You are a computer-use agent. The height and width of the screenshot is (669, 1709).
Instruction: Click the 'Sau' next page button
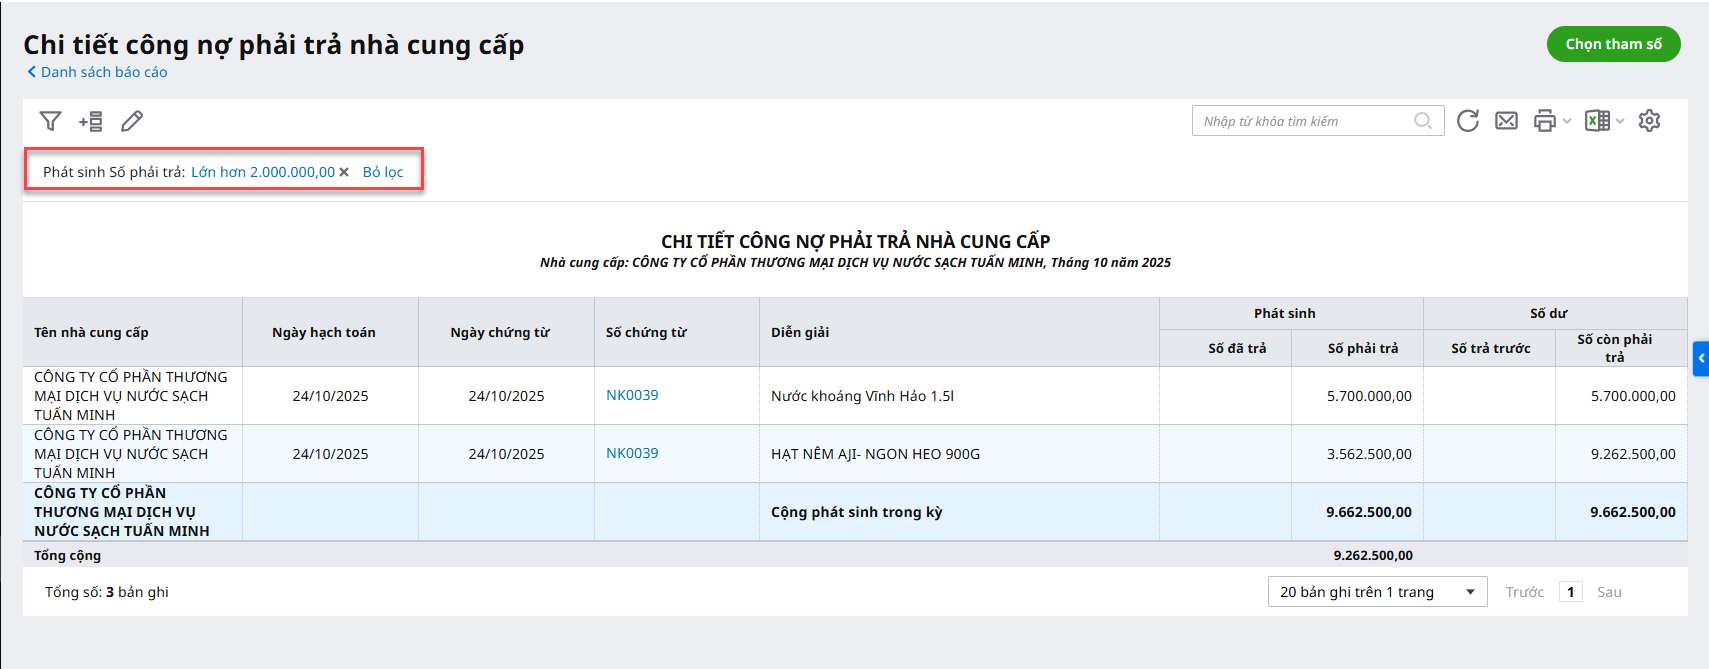coord(1608,592)
